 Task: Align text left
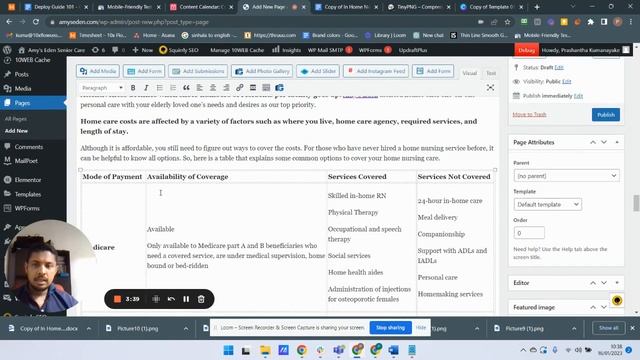pyautogui.click(x=200, y=88)
